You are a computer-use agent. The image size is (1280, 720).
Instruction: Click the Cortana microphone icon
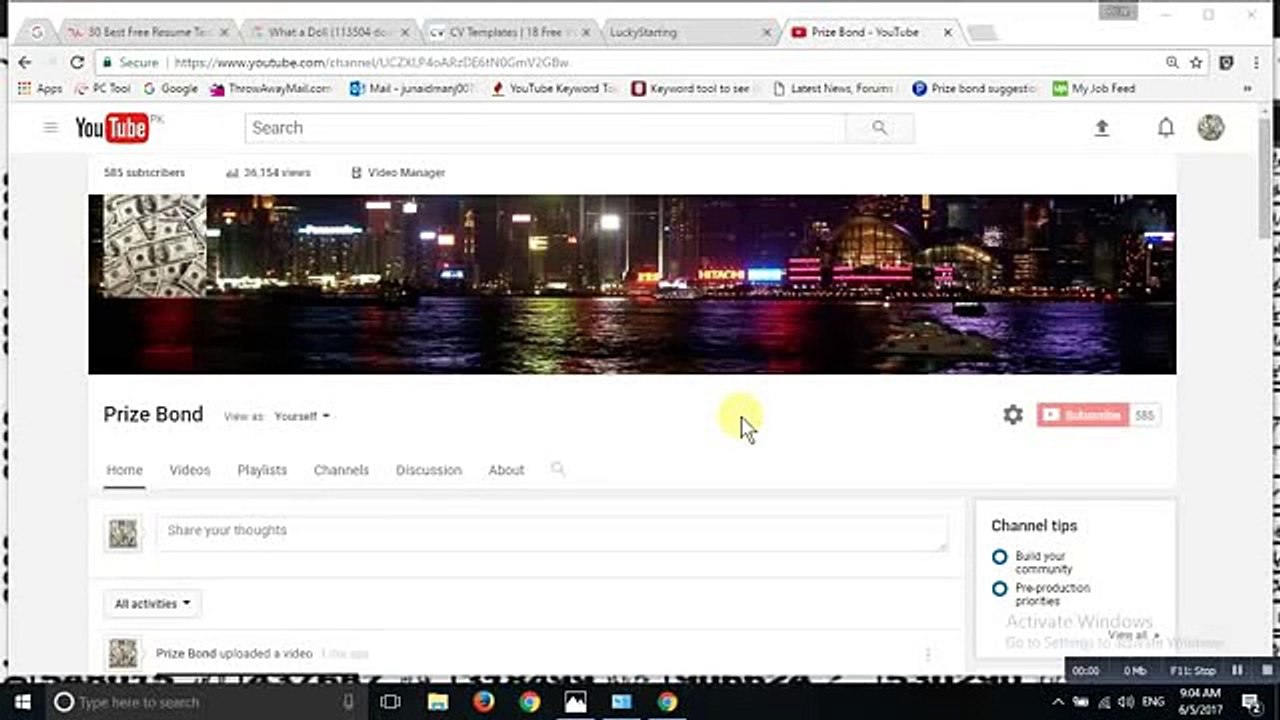click(348, 702)
